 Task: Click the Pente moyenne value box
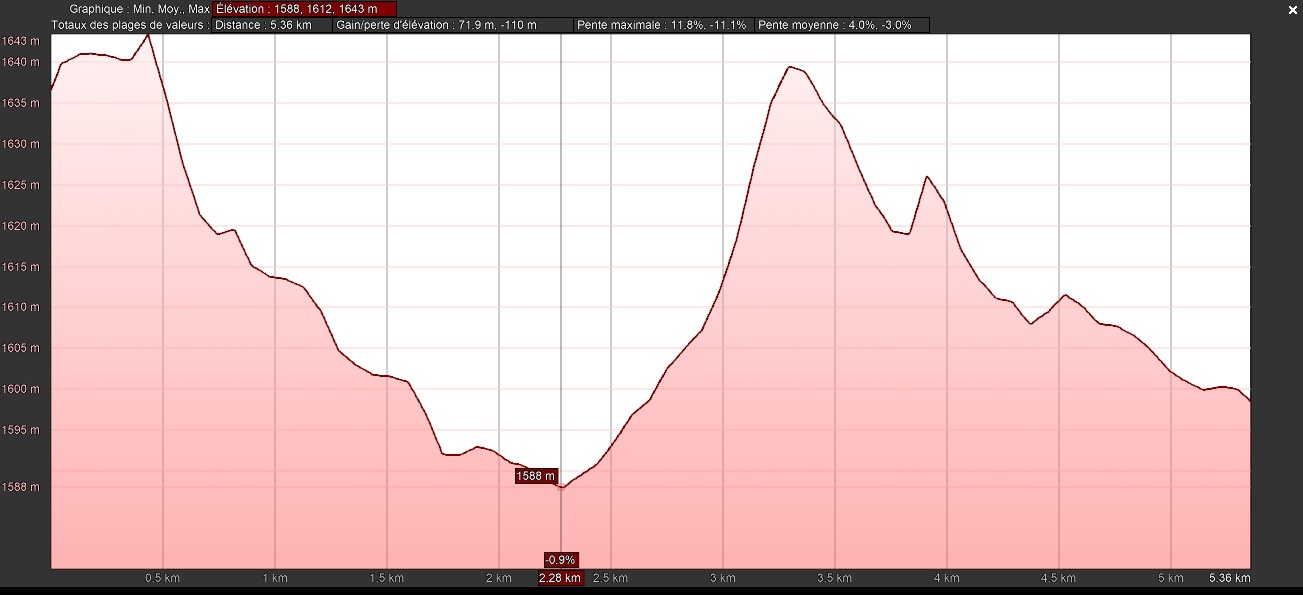pos(841,25)
